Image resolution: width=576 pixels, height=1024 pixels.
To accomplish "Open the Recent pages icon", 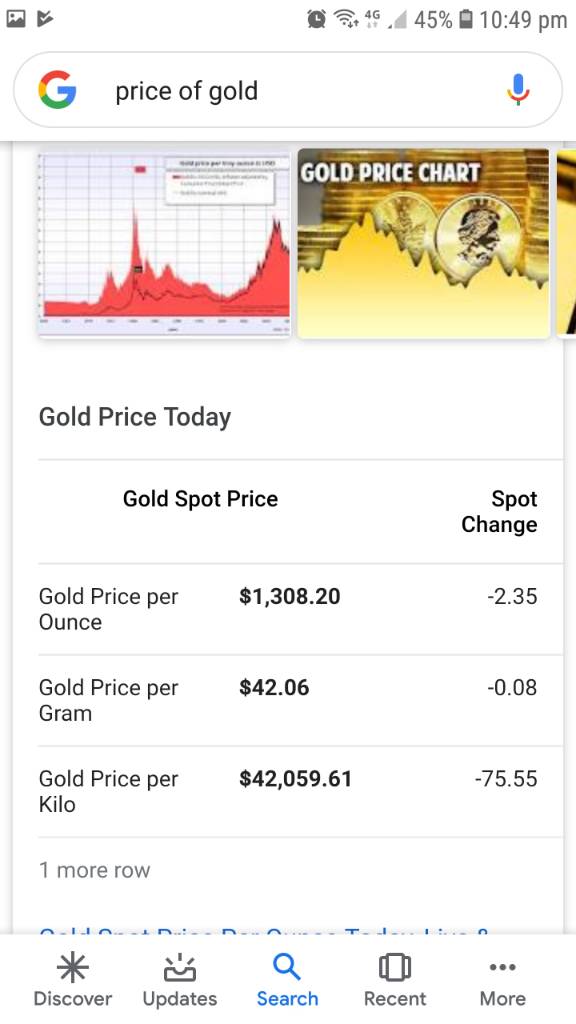I will click(394, 967).
